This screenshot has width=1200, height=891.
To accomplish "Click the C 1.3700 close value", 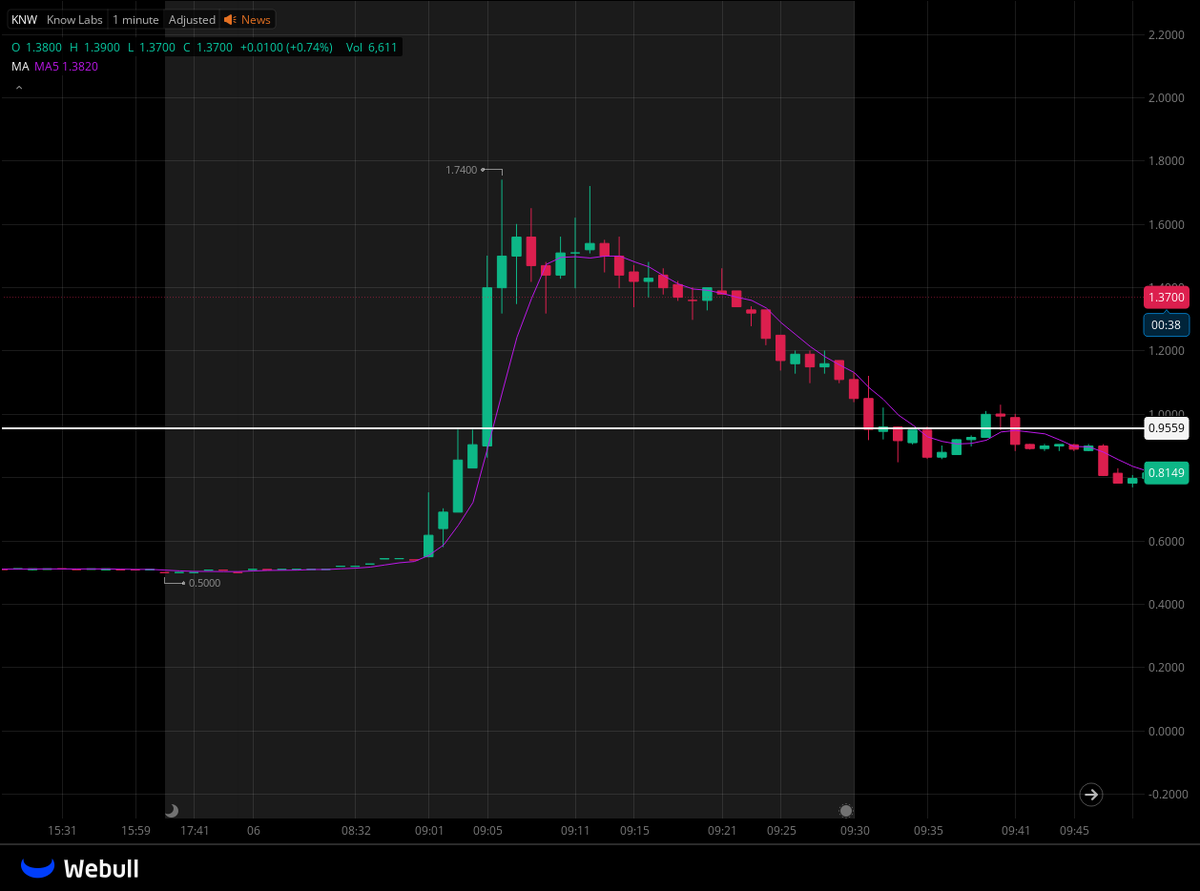I will pos(209,47).
